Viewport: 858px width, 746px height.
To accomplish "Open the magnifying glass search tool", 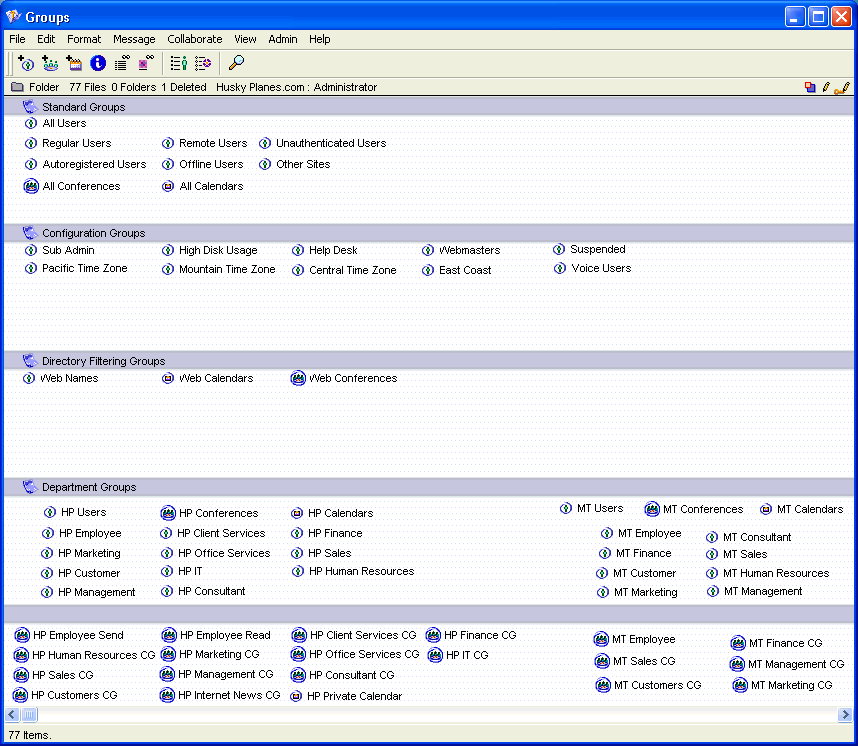I will (x=236, y=63).
